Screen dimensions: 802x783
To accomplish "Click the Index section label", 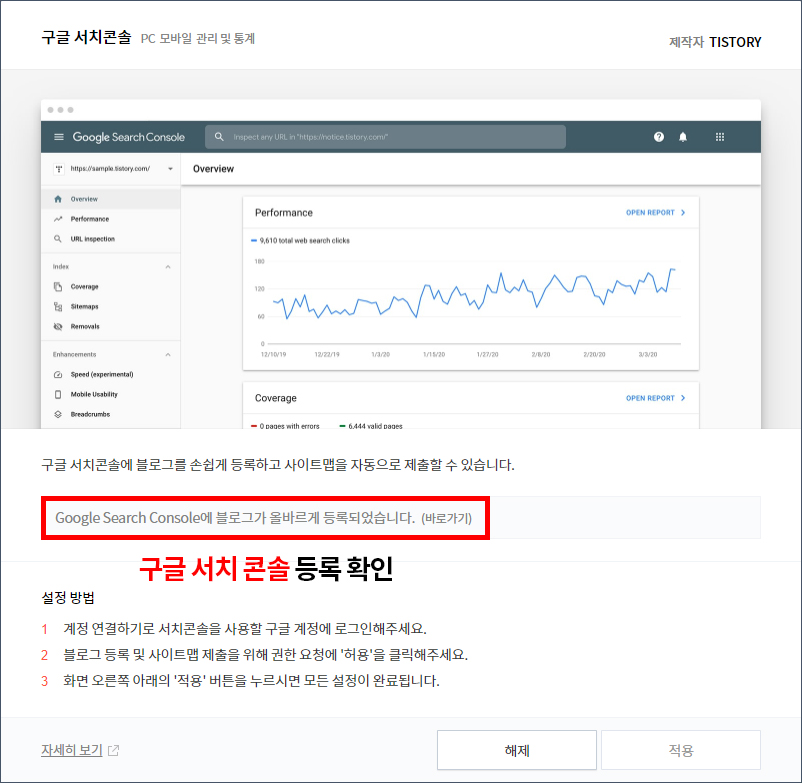I will click(60, 267).
